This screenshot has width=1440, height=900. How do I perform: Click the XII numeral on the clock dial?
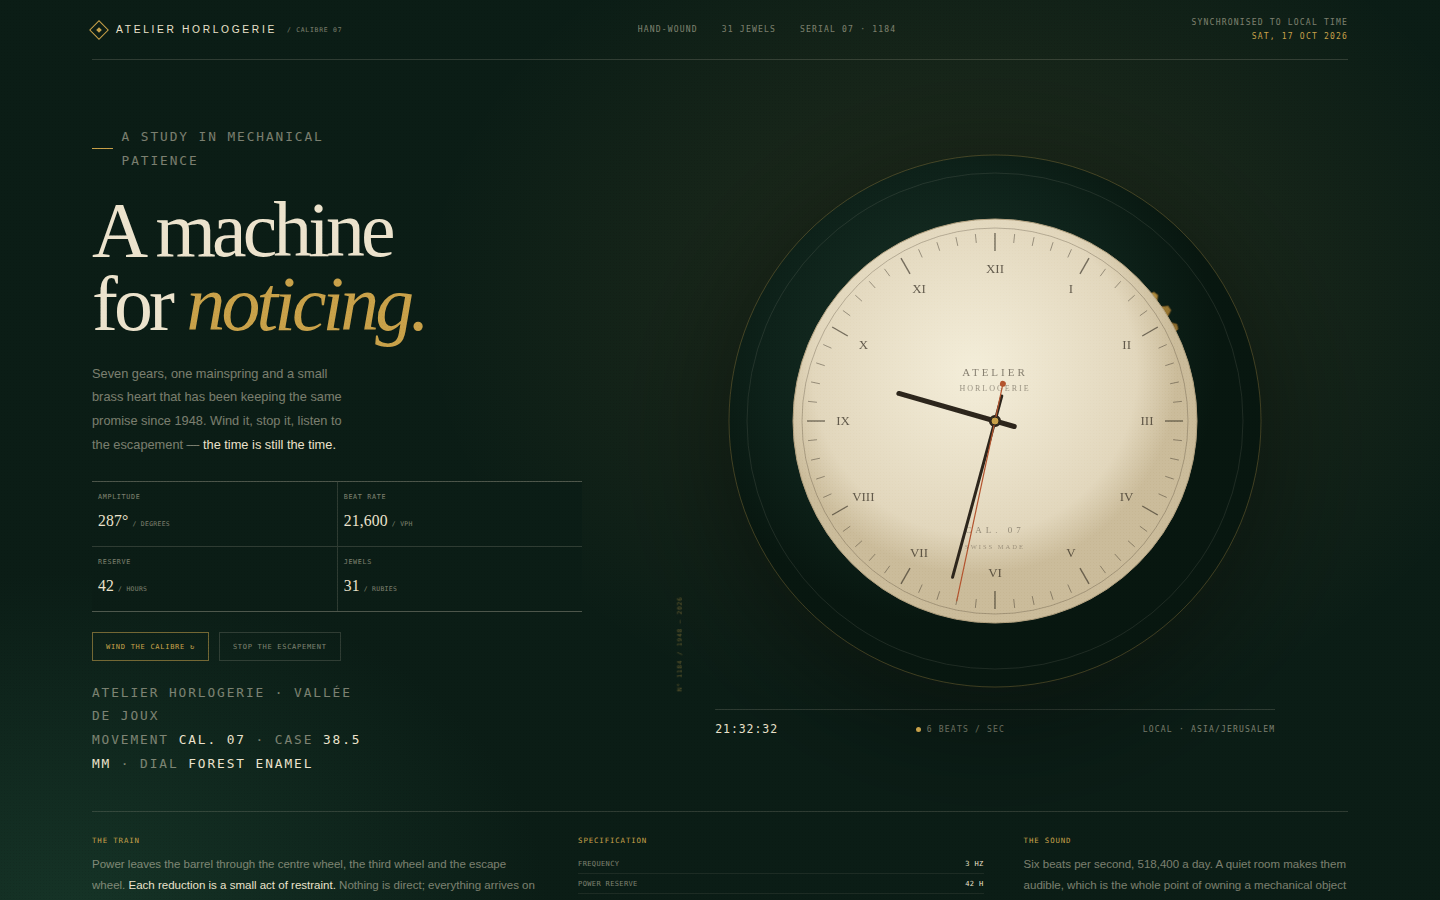tap(995, 269)
